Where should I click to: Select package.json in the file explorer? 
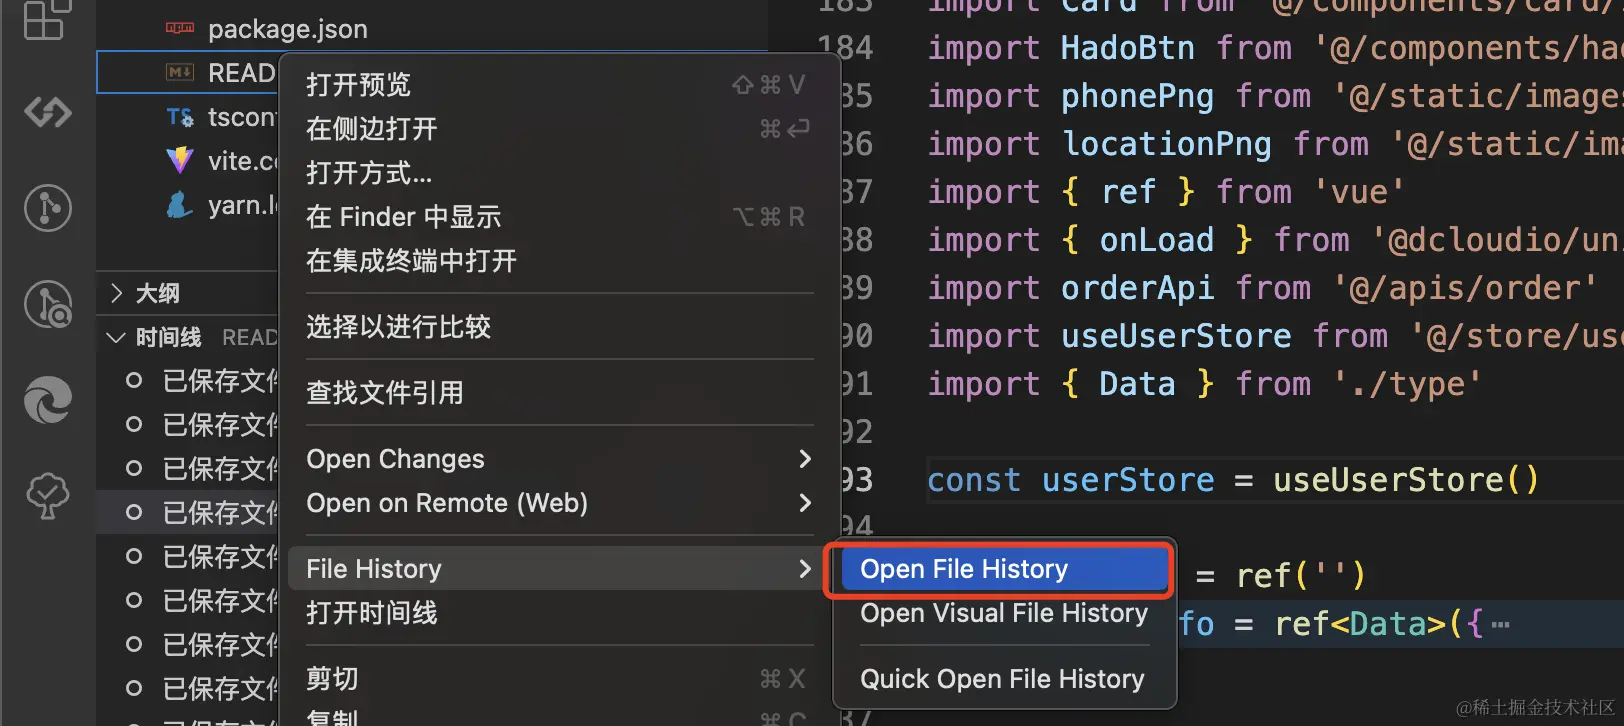pos(287,29)
